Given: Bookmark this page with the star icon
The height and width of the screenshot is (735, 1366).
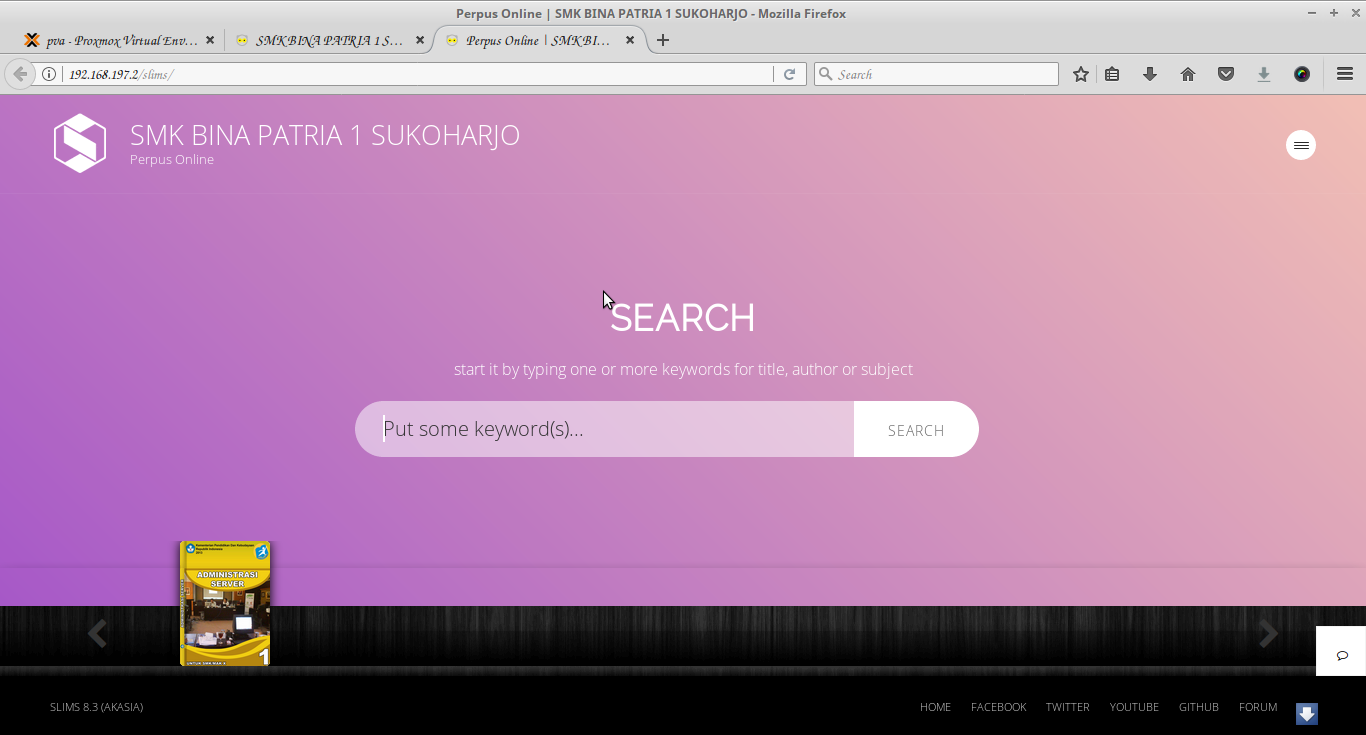Looking at the screenshot, I should pos(1081,74).
